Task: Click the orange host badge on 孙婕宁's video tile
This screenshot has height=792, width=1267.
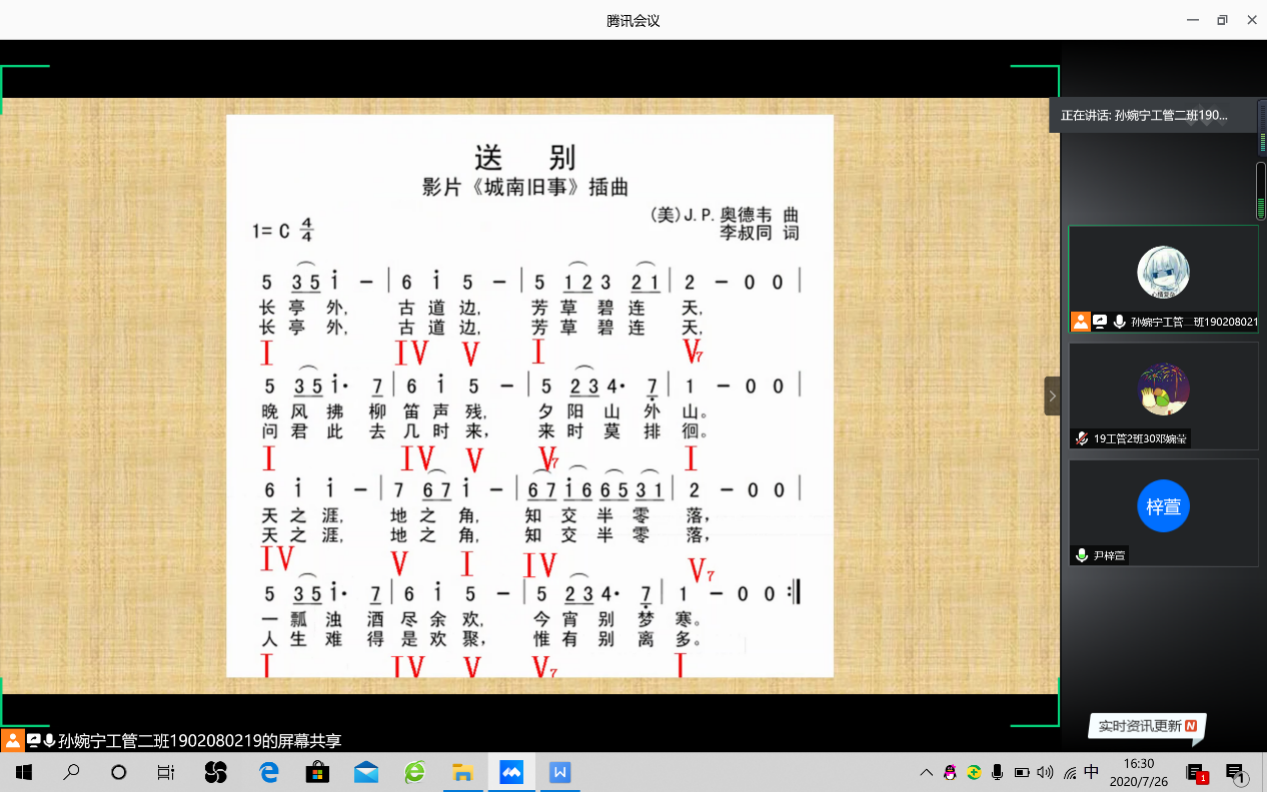Action: point(1081,320)
